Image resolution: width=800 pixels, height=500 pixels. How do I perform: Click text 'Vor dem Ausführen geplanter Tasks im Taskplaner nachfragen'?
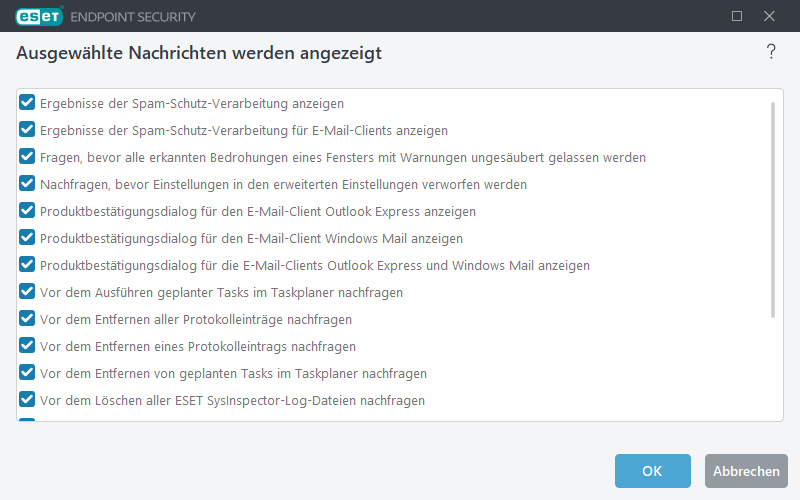pyautogui.click(x=221, y=293)
